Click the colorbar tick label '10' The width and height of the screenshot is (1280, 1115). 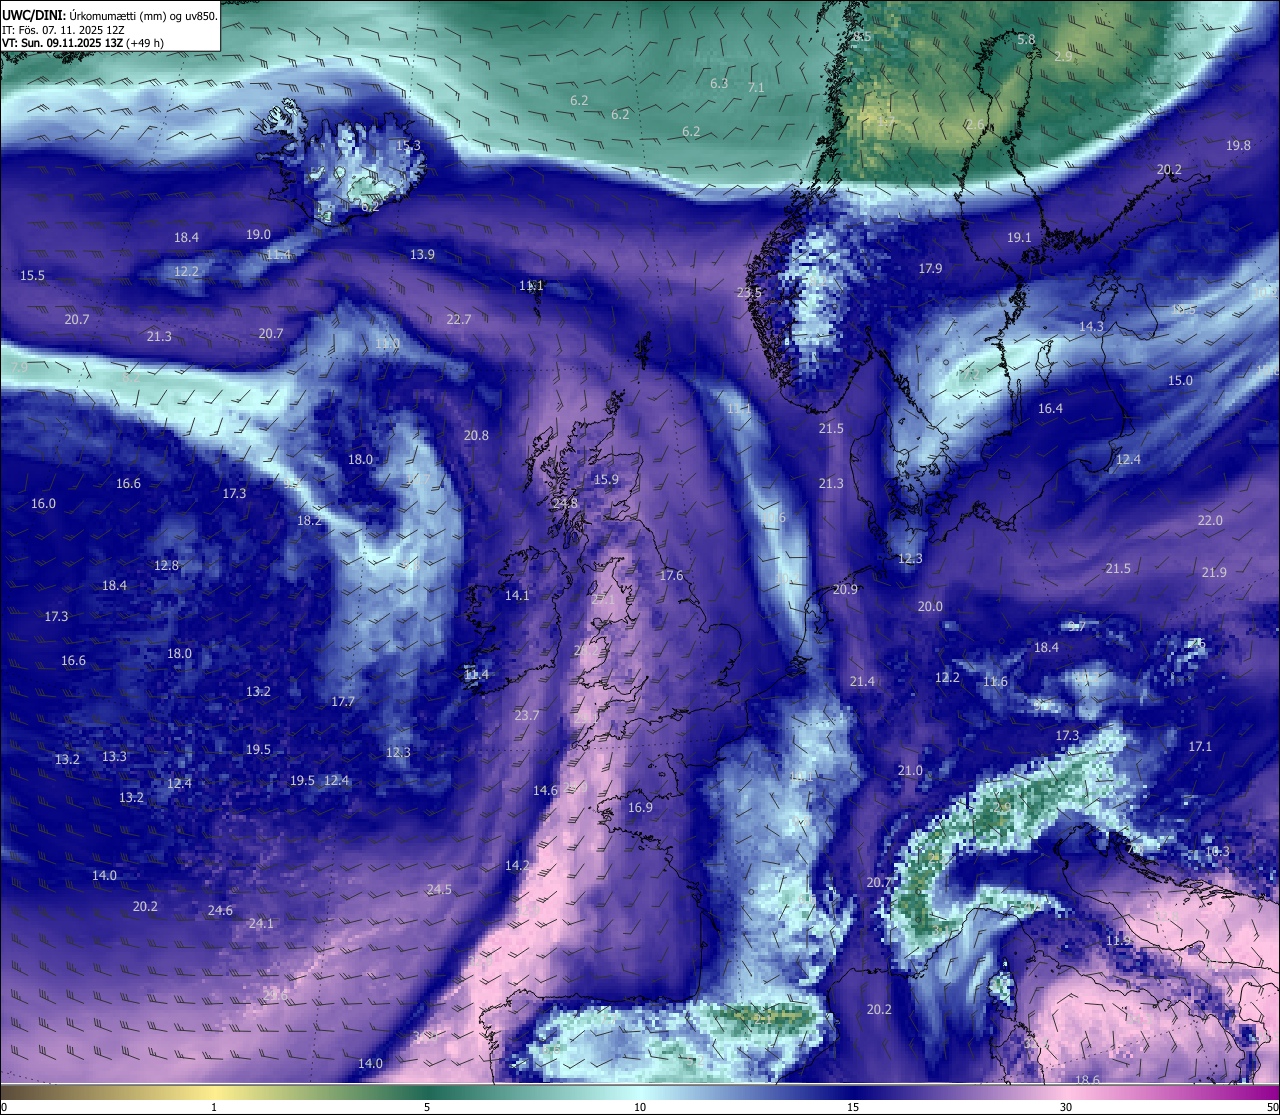pos(640,1107)
